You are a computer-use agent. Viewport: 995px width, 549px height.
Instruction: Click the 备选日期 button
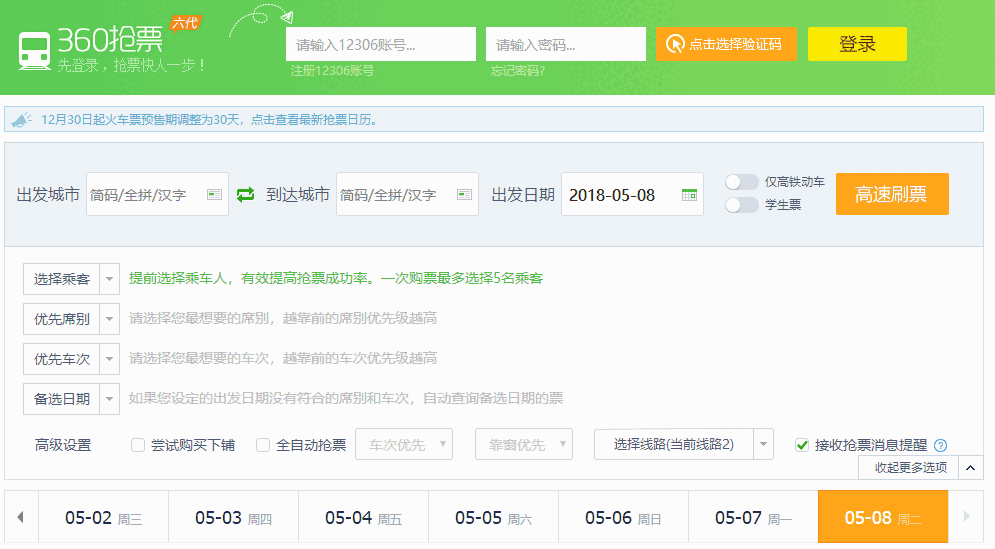point(62,399)
